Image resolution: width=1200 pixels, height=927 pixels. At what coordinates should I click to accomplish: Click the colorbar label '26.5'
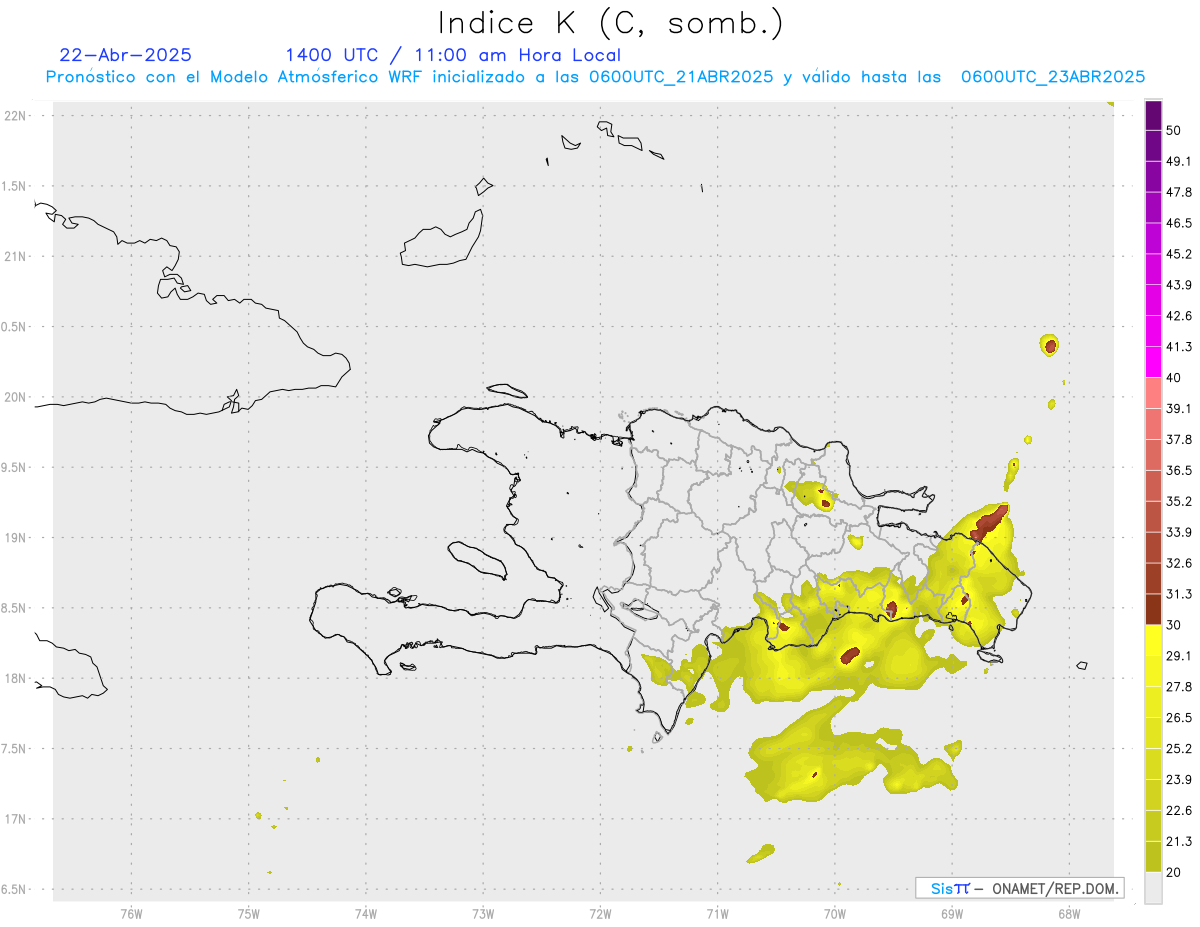(x=1179, y=718)
